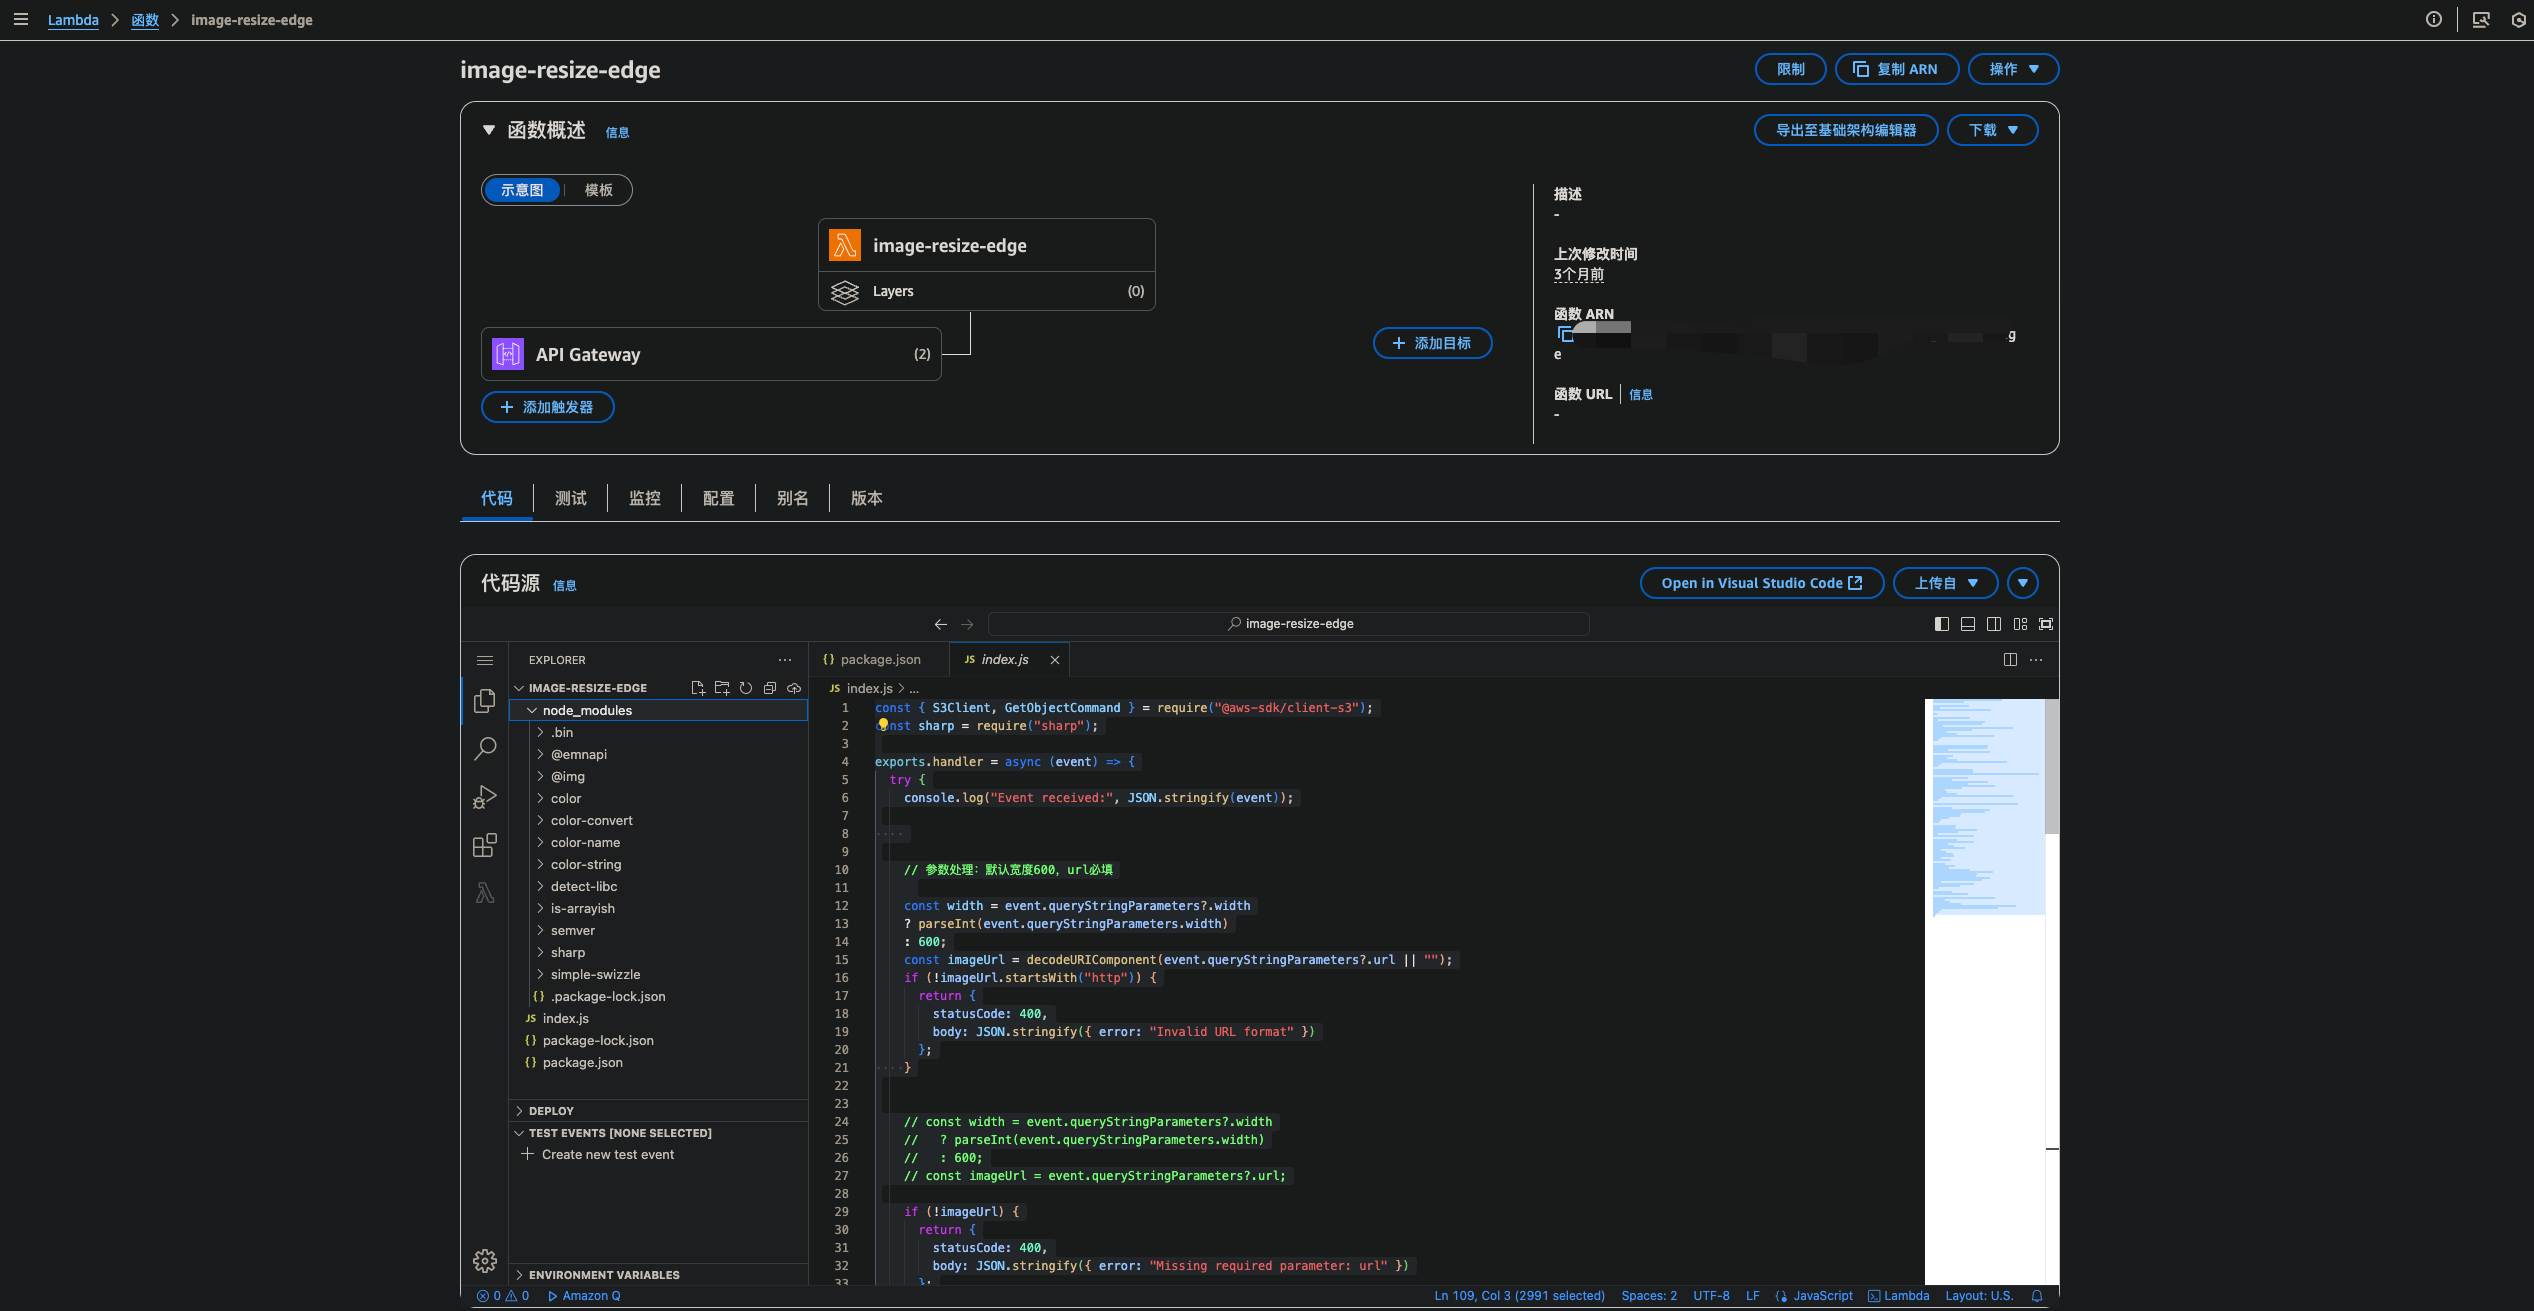Viewport: 2534px width, 1311px height.
Task: Switch to the 测试 tab
Action: (570, 498)
